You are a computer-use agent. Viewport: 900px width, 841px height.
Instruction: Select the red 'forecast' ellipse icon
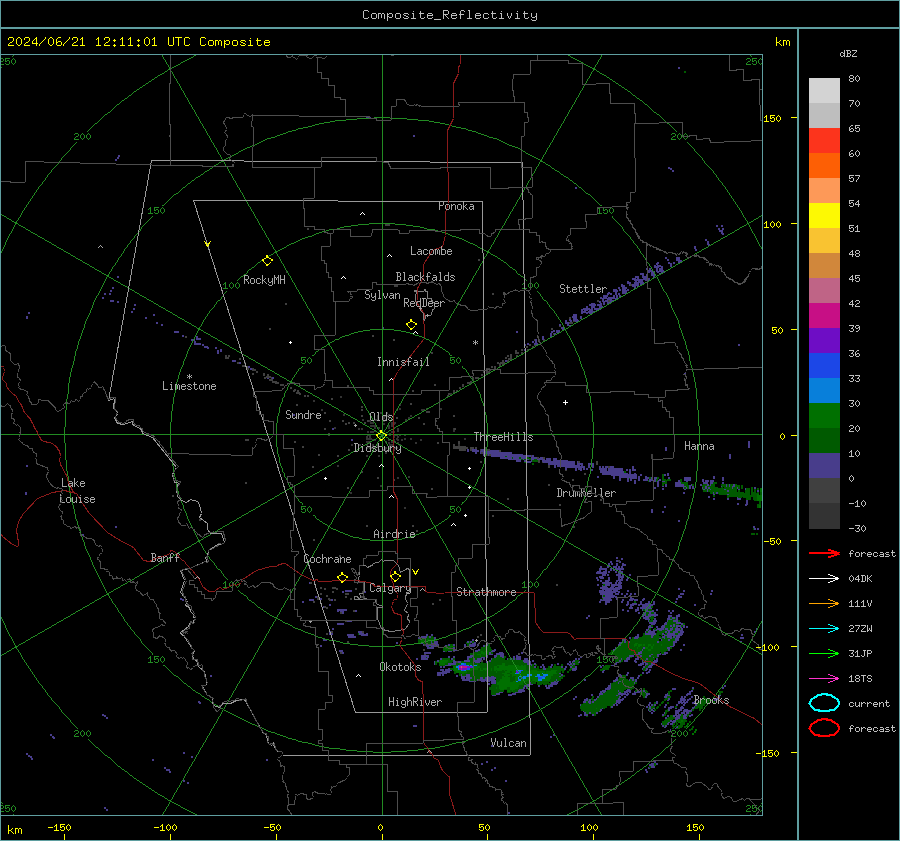coord(824,728)
